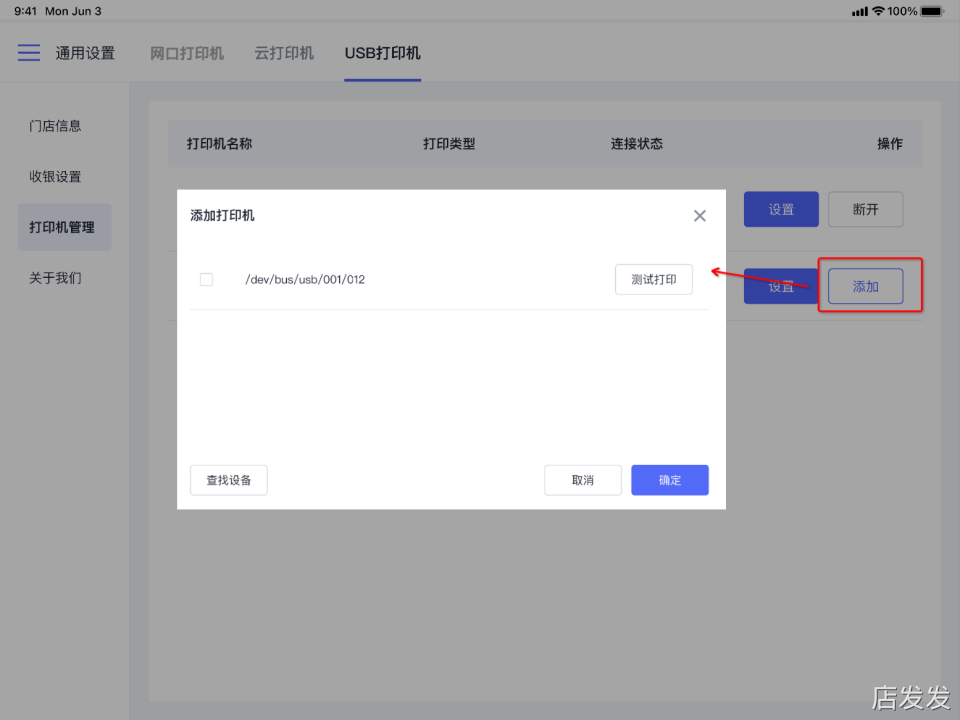Image resolution: width=960 pixels, height=720 pixels.
Task: Close the 添加打印机 dialog with X
Action: (700, 216)
